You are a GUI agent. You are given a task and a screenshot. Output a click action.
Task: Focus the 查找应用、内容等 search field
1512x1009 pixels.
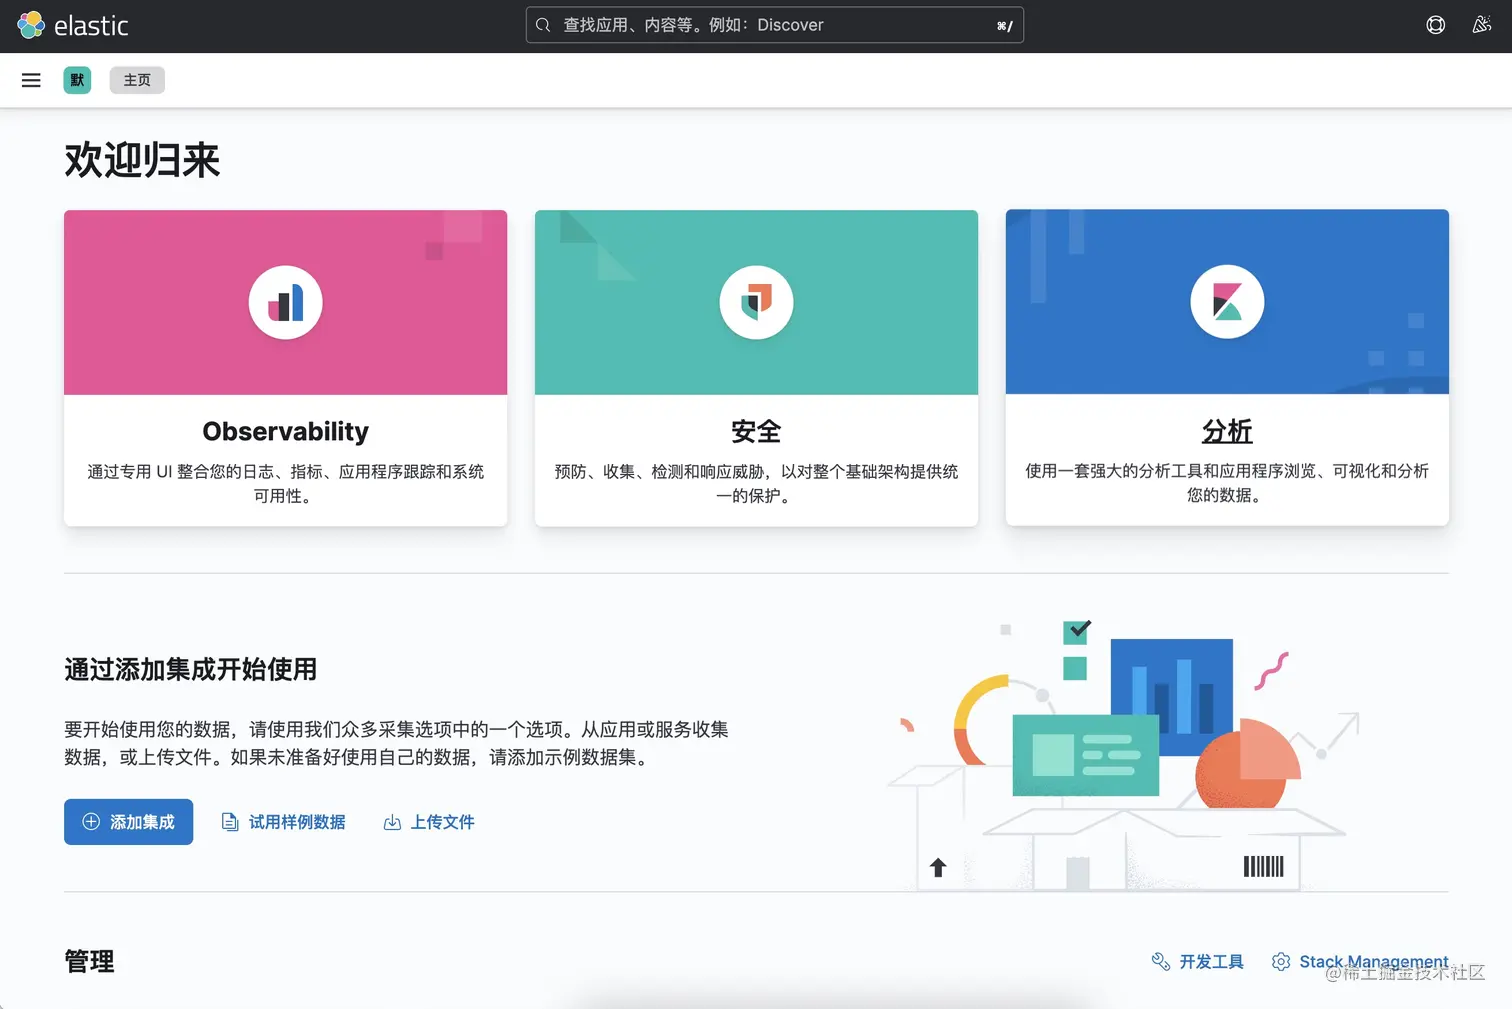point(775,25)
